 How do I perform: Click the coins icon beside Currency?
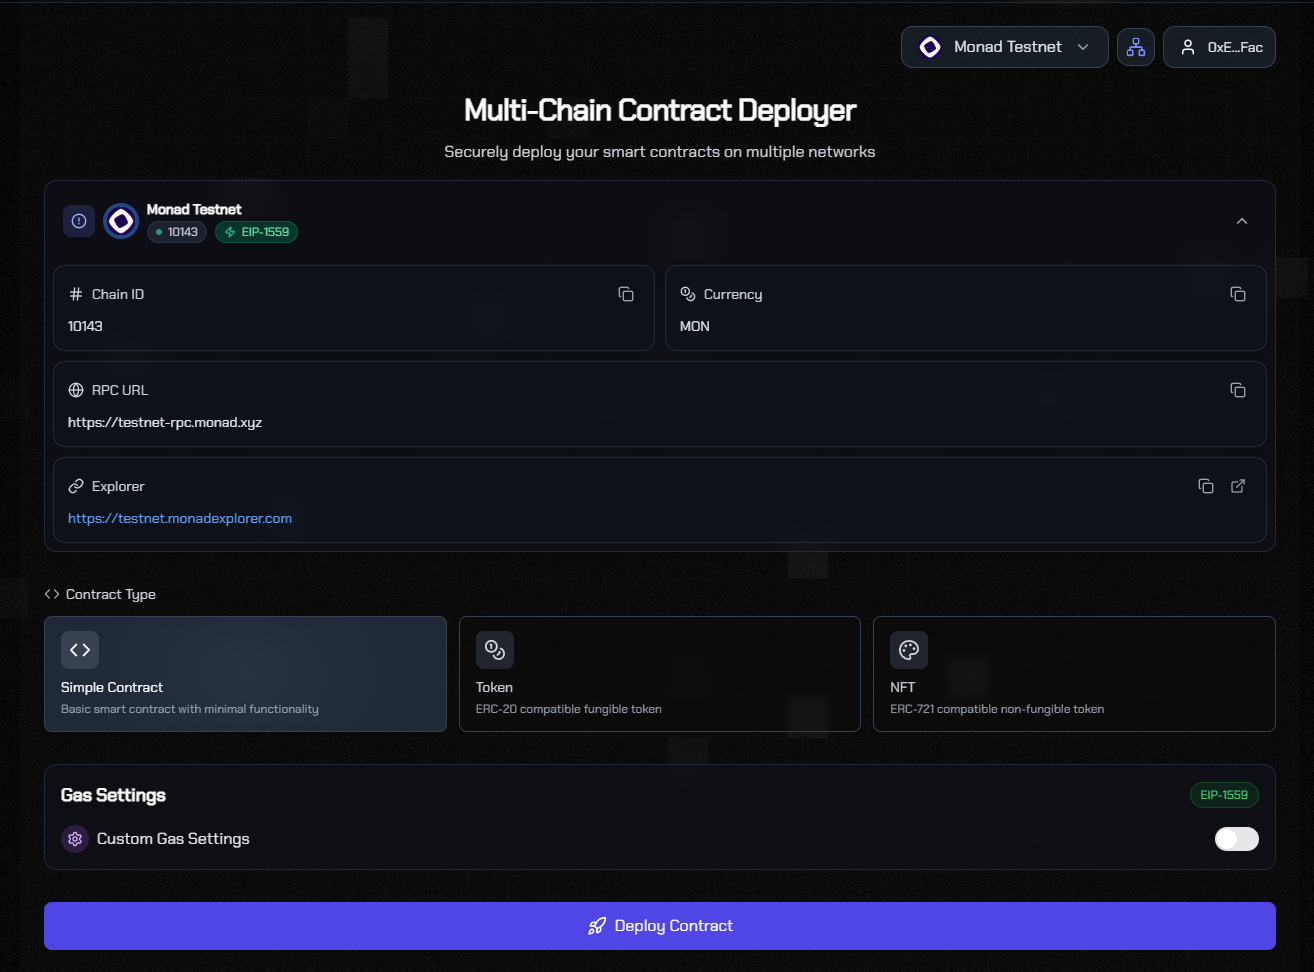688,294
